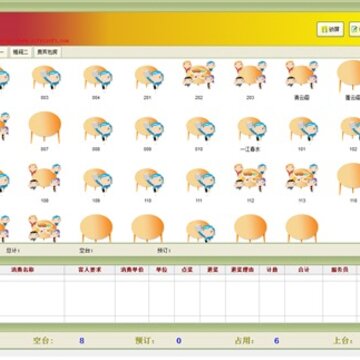
Task: Click the 锁屏 button in the header
Action: [330, 29]
